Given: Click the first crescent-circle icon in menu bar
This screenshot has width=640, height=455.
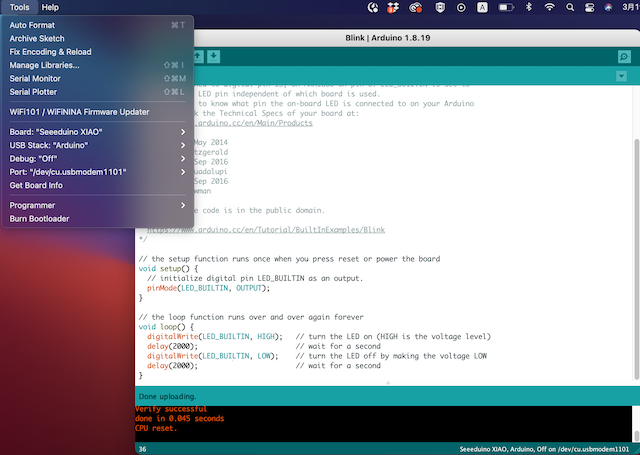Looking at the screenshot, I should [373, 7].
